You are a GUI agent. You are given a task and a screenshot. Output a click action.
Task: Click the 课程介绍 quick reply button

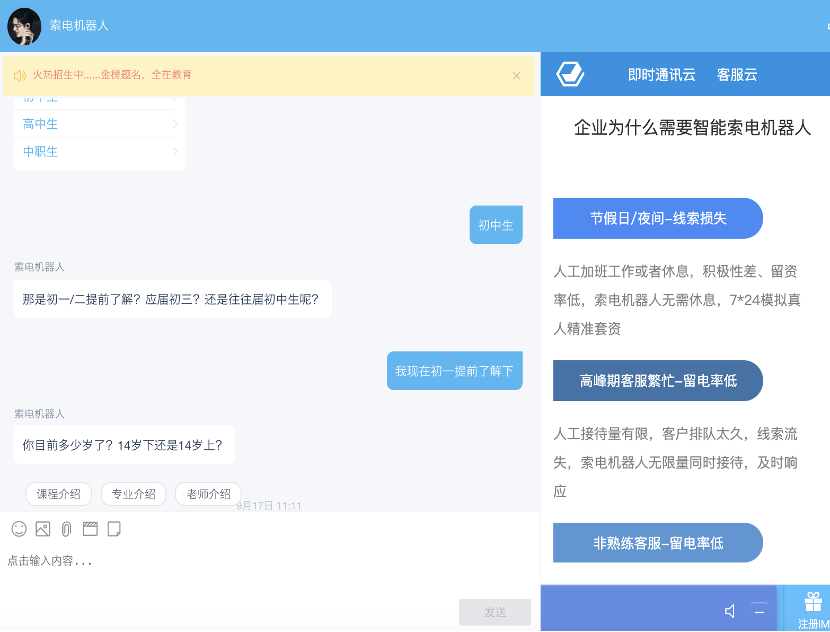pyautogui.click(x=58, y=494)
